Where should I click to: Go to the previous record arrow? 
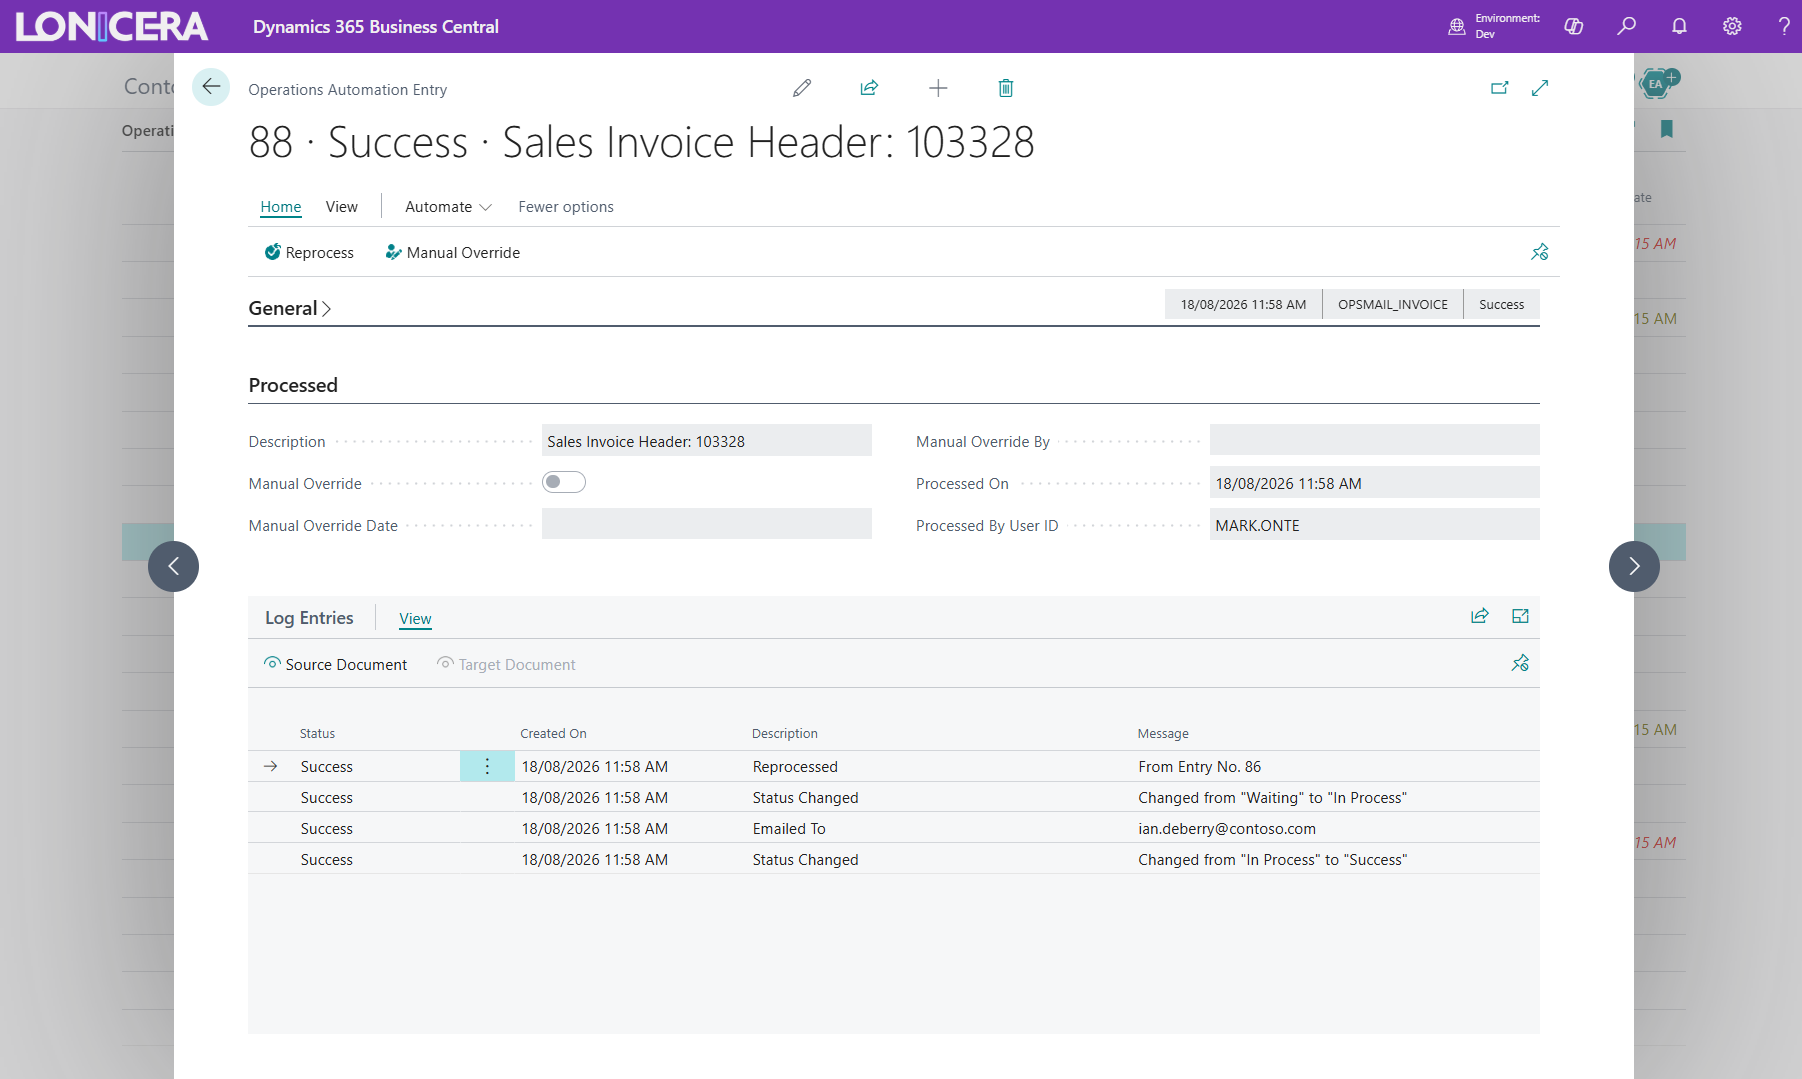click(x=173, y=566)
